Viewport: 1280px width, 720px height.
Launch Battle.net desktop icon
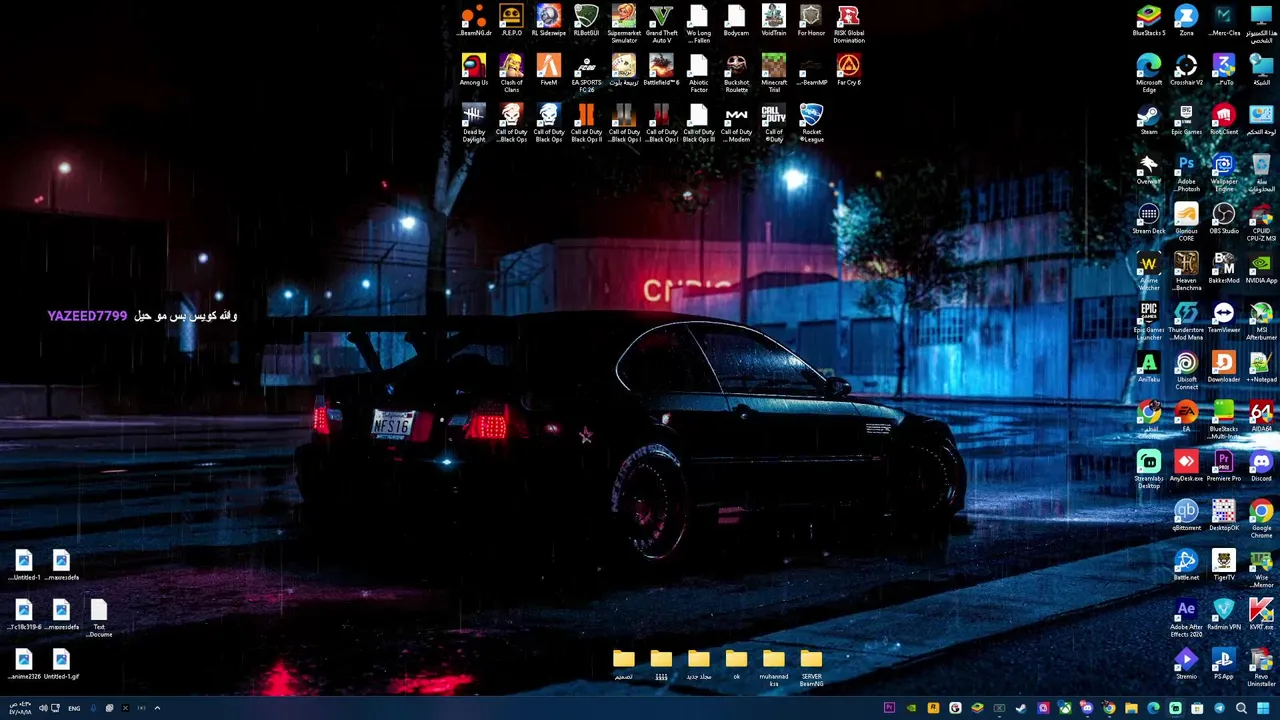click(x=1186, y=566)
